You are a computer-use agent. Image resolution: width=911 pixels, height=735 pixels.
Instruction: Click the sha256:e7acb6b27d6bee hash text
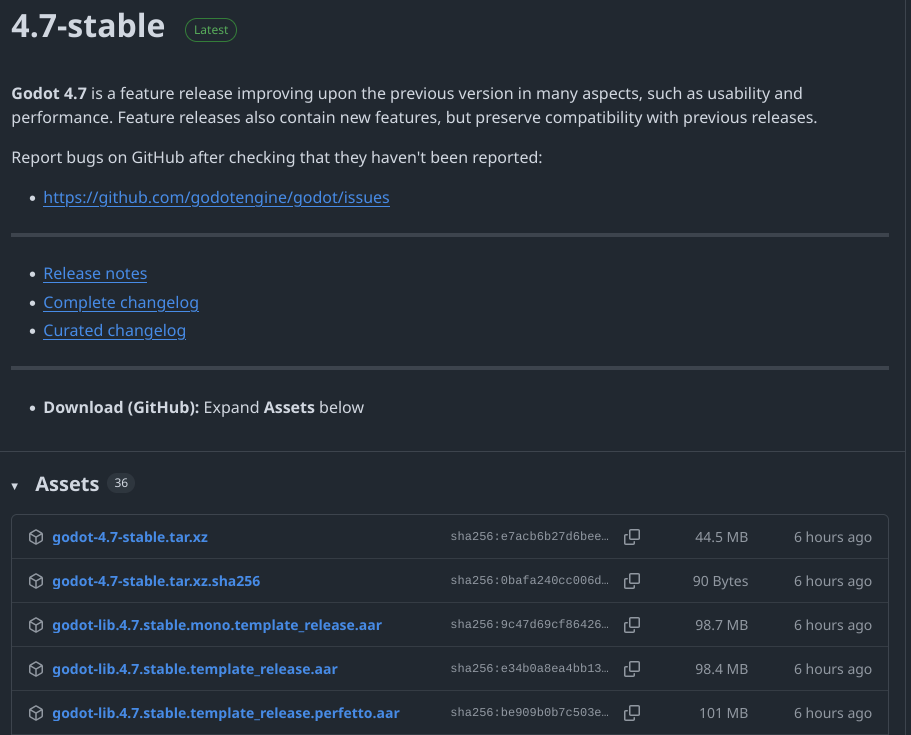tap(529, 536)
